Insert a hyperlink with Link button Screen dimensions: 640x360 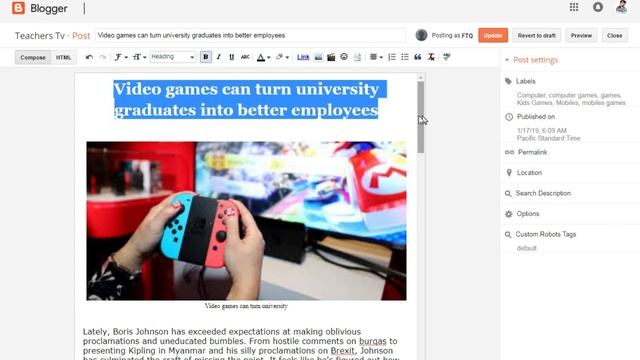pos(303,57)
